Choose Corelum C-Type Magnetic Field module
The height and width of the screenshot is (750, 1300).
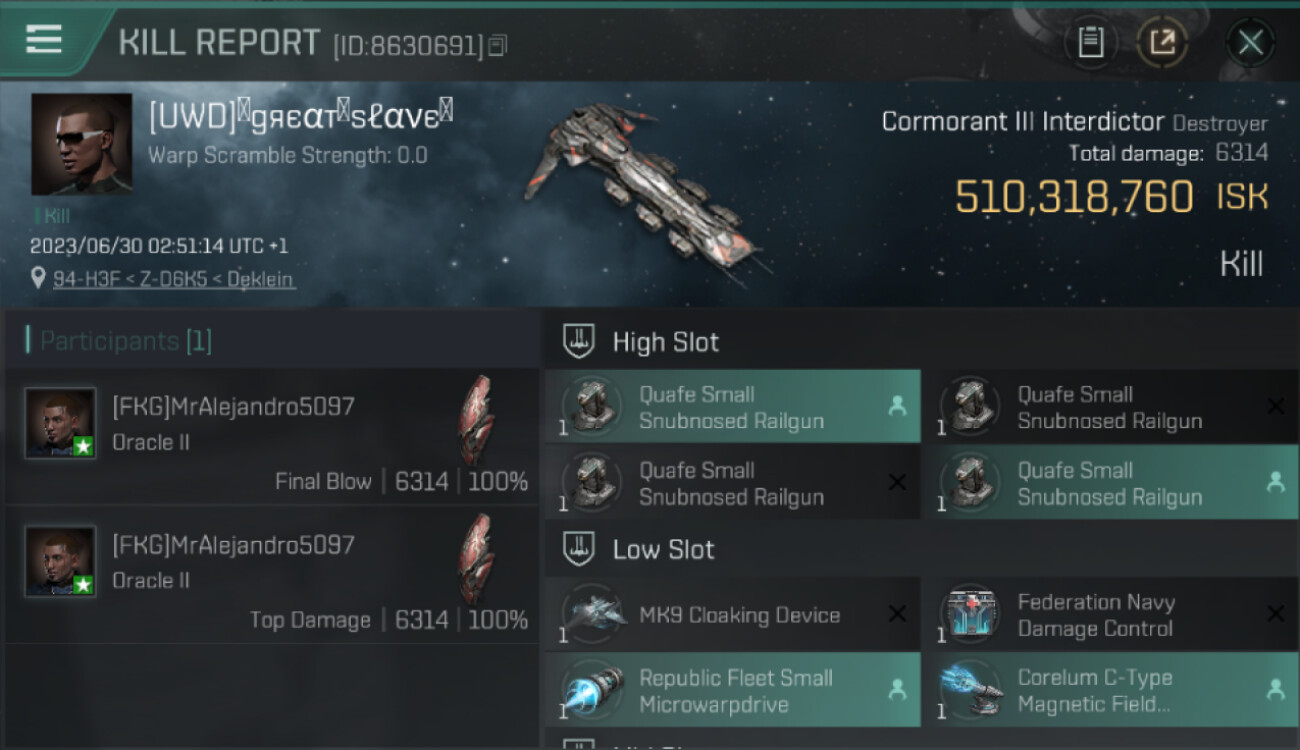[1110, 690]
